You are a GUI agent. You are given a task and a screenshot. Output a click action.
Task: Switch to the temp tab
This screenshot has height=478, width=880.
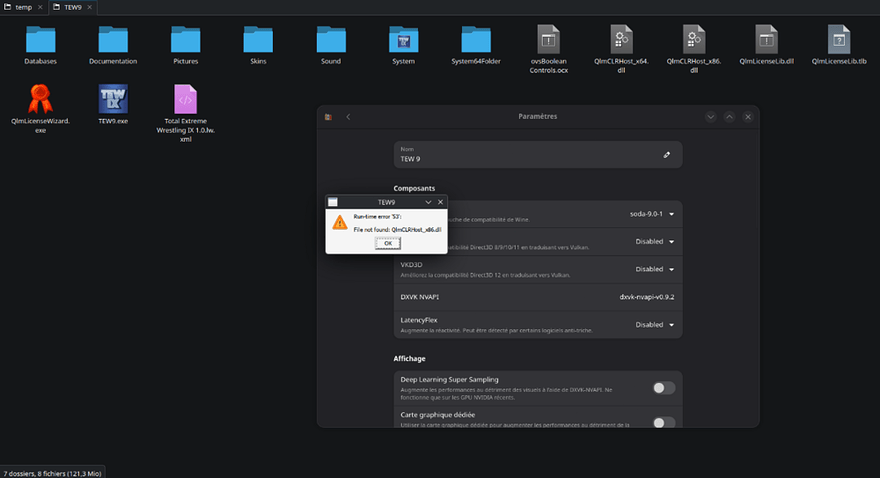click(x=23, y=7)
